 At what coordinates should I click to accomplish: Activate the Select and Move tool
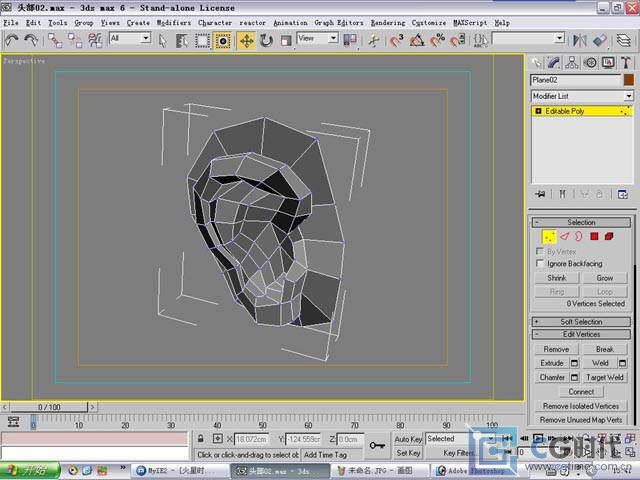(x=247, y=40)
